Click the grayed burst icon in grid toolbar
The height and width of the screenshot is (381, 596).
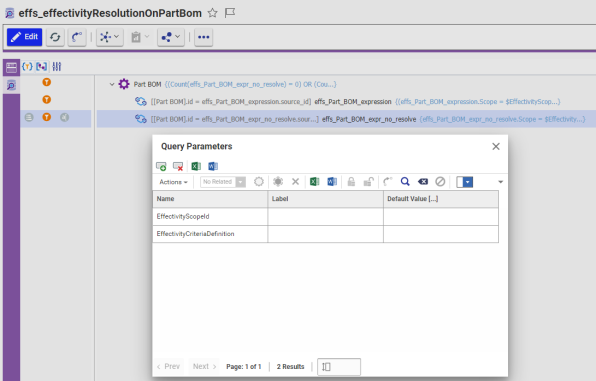tap(278, 182)
